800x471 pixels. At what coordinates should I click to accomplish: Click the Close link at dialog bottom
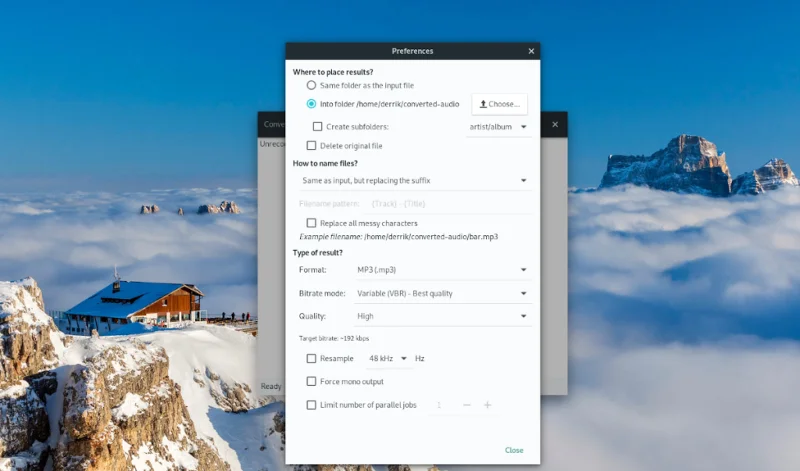coord(514,450)
